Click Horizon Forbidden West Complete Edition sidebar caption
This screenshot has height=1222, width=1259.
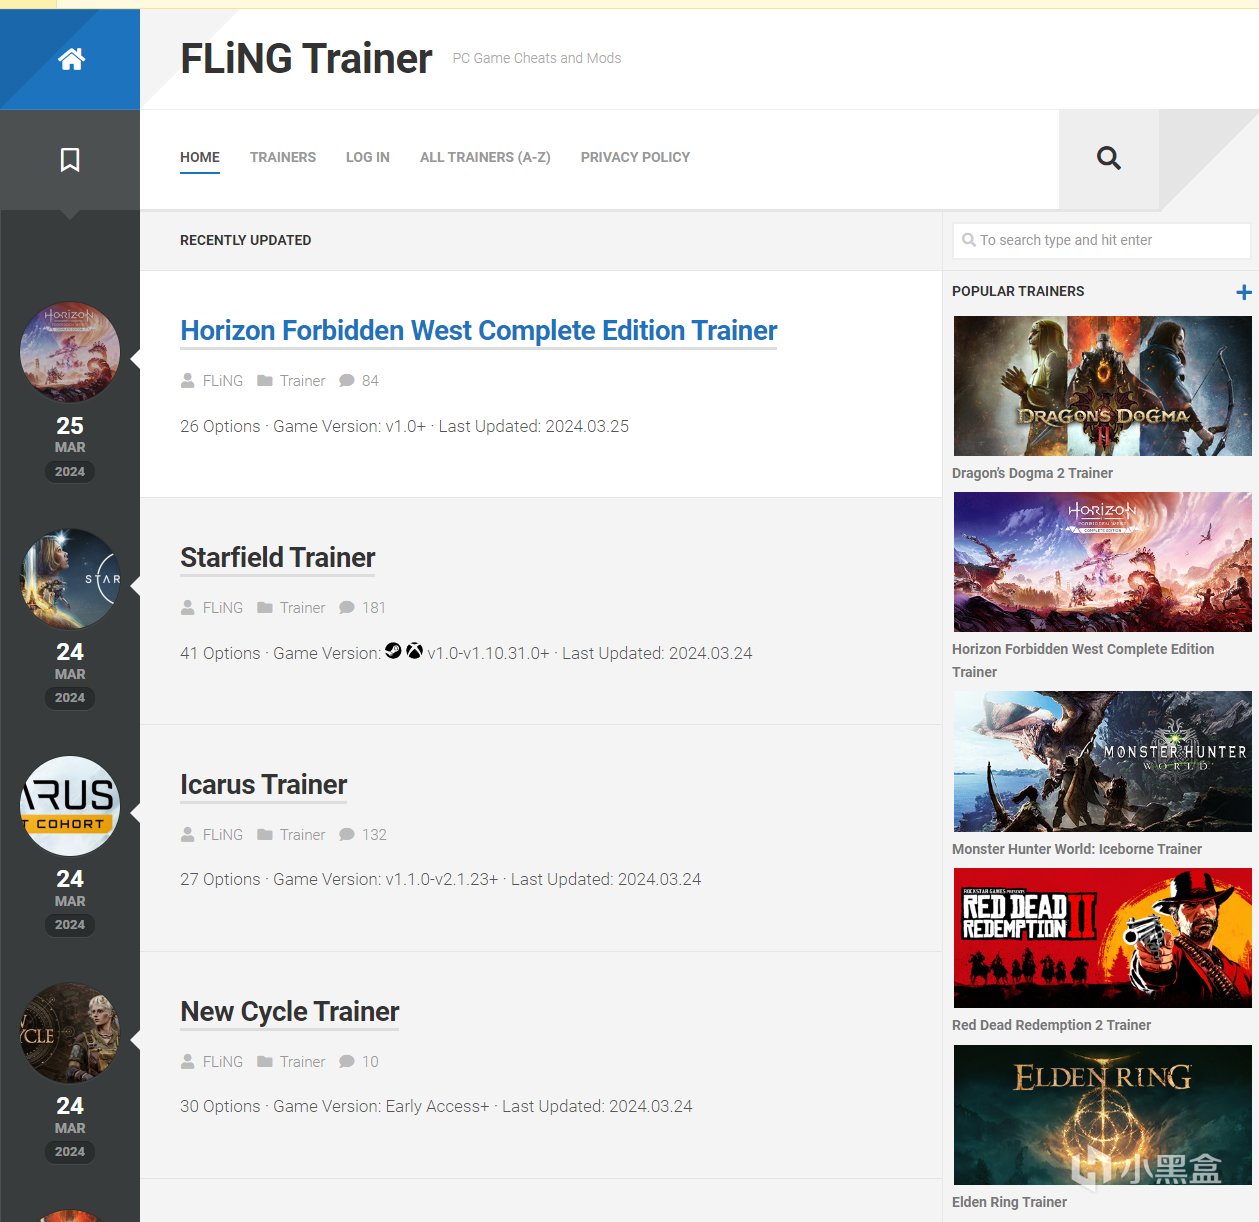1083,660
